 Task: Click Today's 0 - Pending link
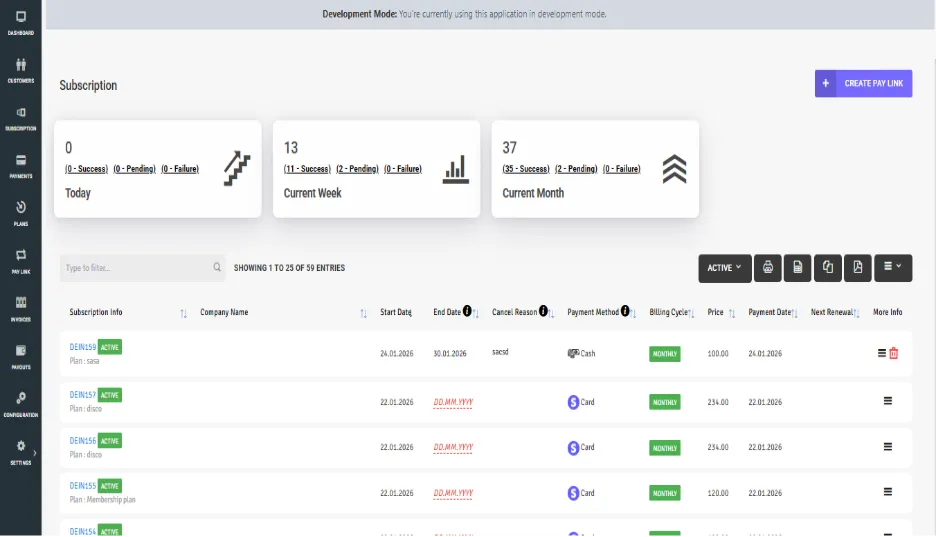click(x=134, y=169)
